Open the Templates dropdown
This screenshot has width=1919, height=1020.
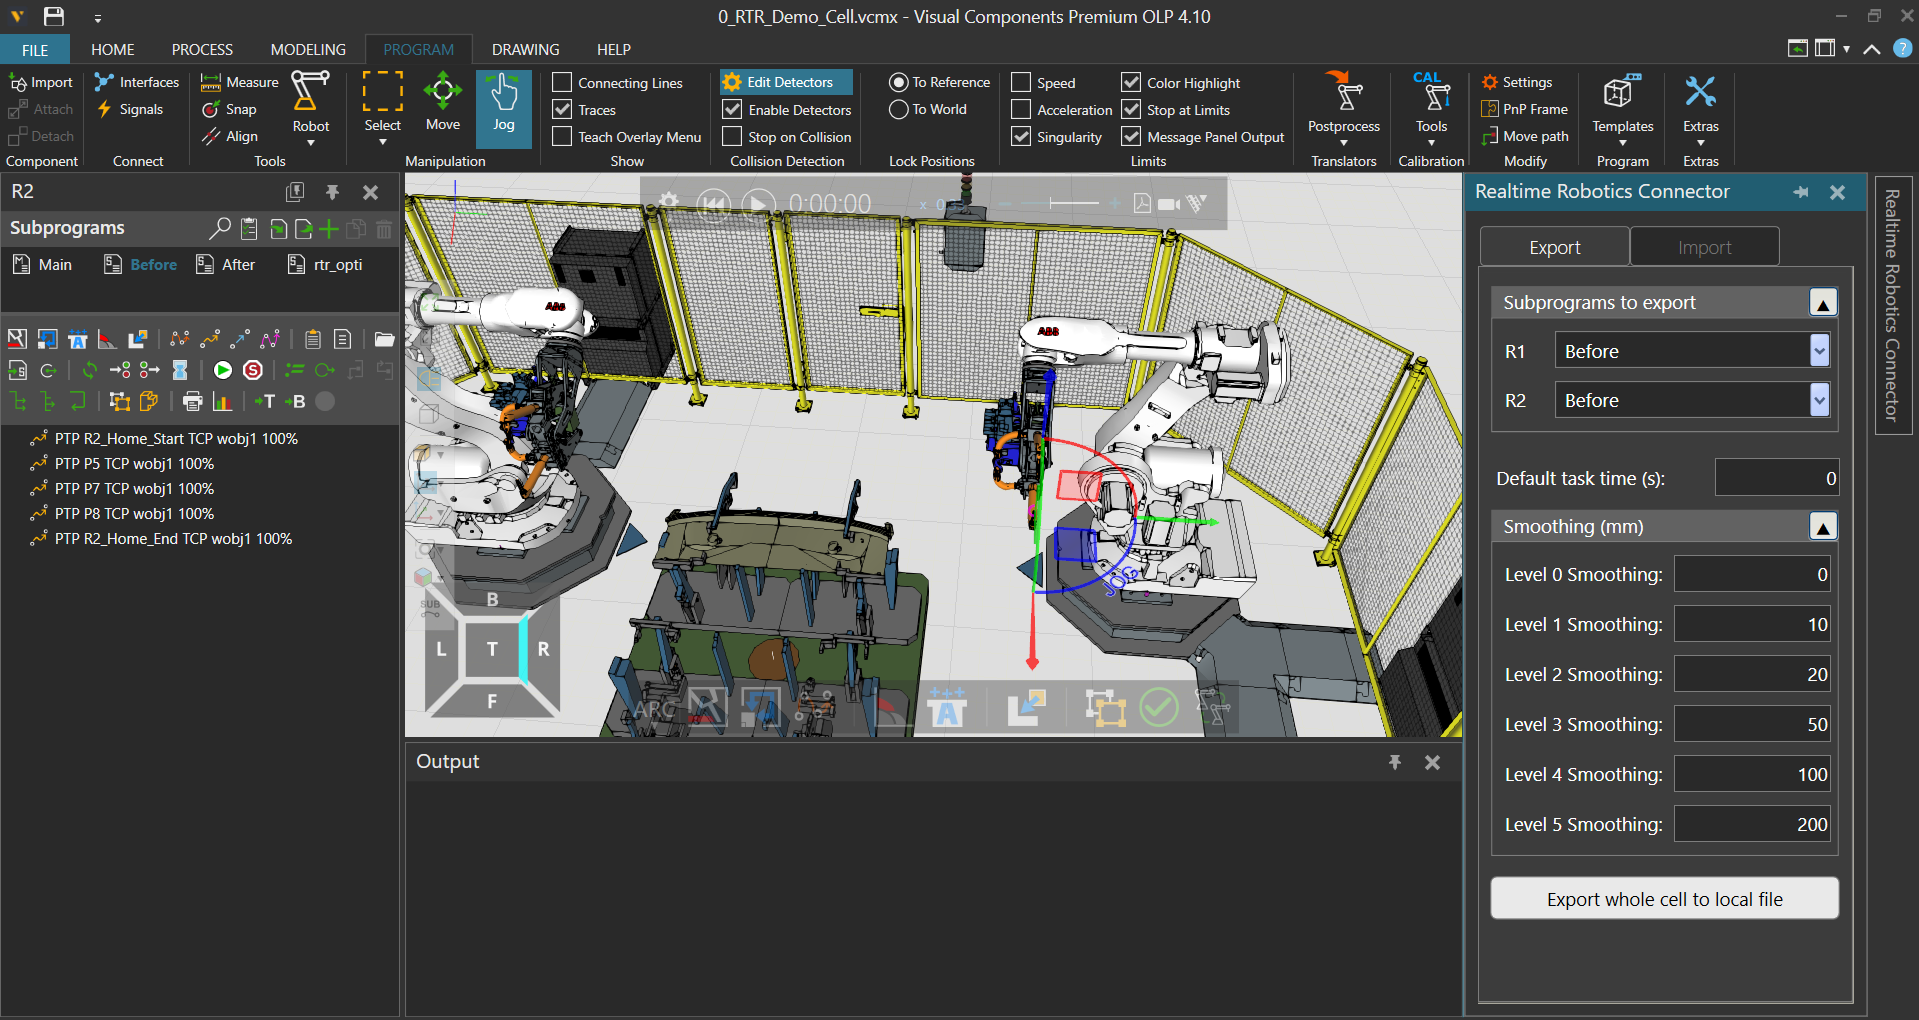click(1622, 108)
